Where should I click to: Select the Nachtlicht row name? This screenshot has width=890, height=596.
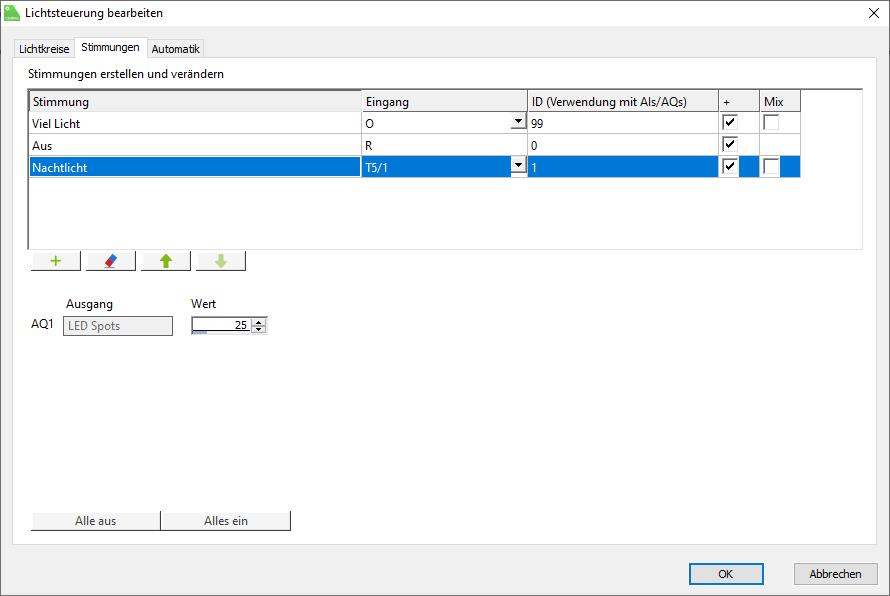[x=195, y=167]
